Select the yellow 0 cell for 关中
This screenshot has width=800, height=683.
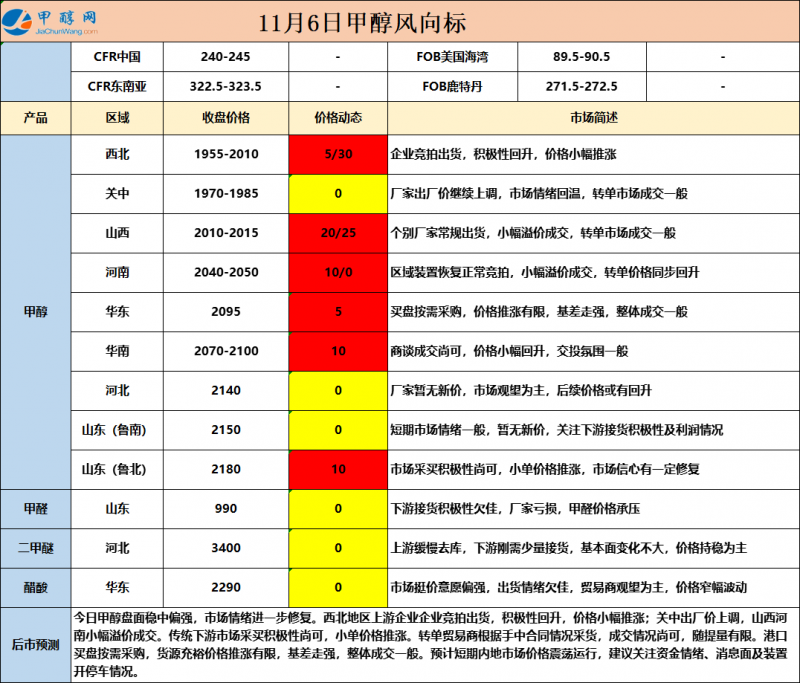(x=338, y=193)
